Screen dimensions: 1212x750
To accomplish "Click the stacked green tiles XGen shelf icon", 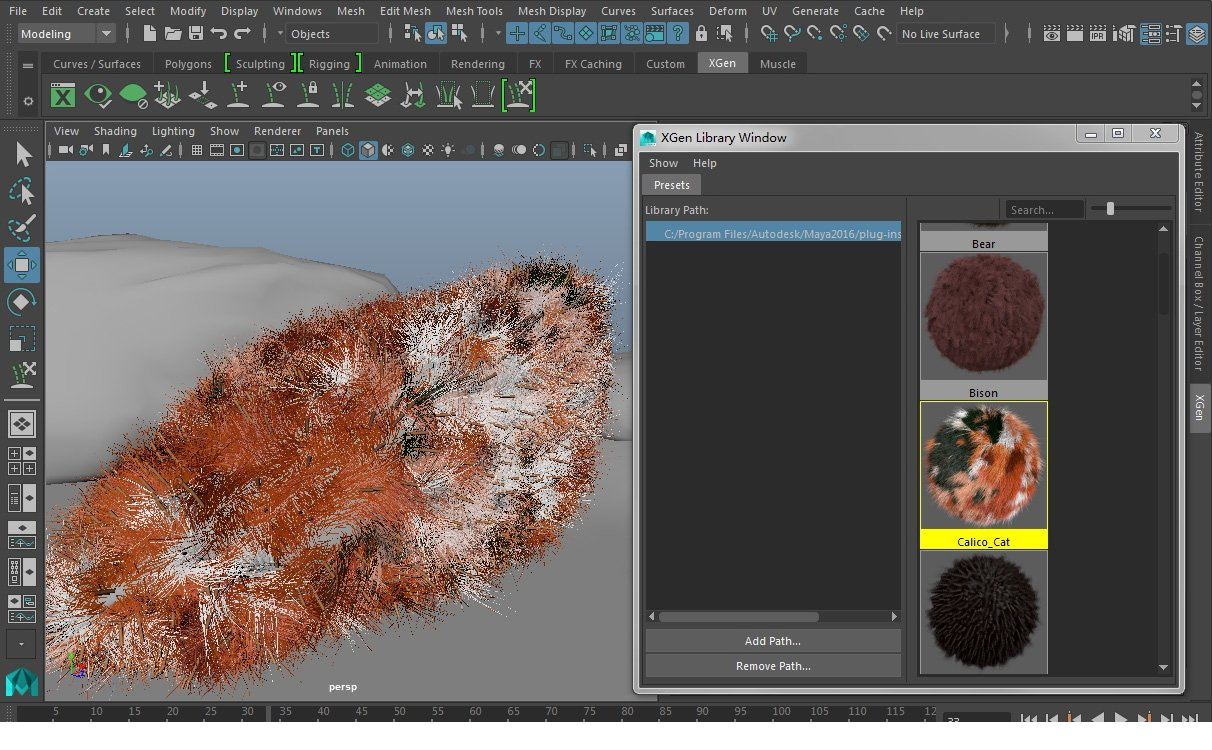I will 378,96.
